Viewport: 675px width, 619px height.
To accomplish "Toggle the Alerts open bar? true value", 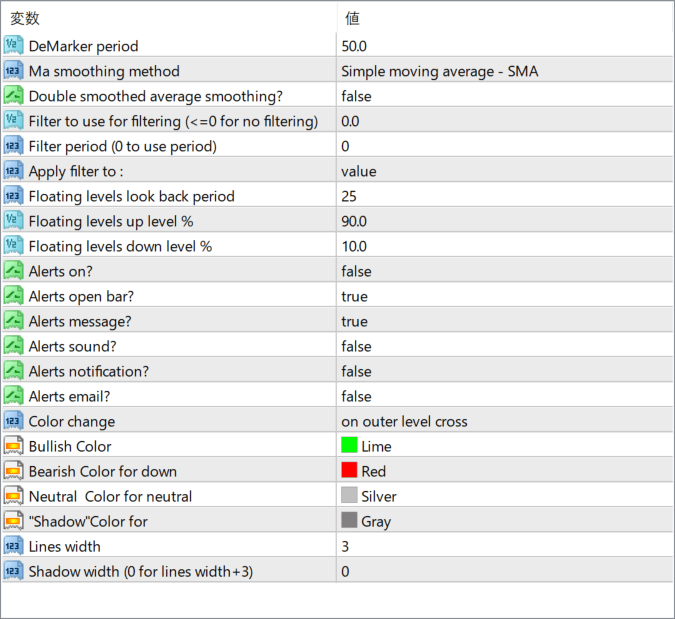I will click(505, 296).
